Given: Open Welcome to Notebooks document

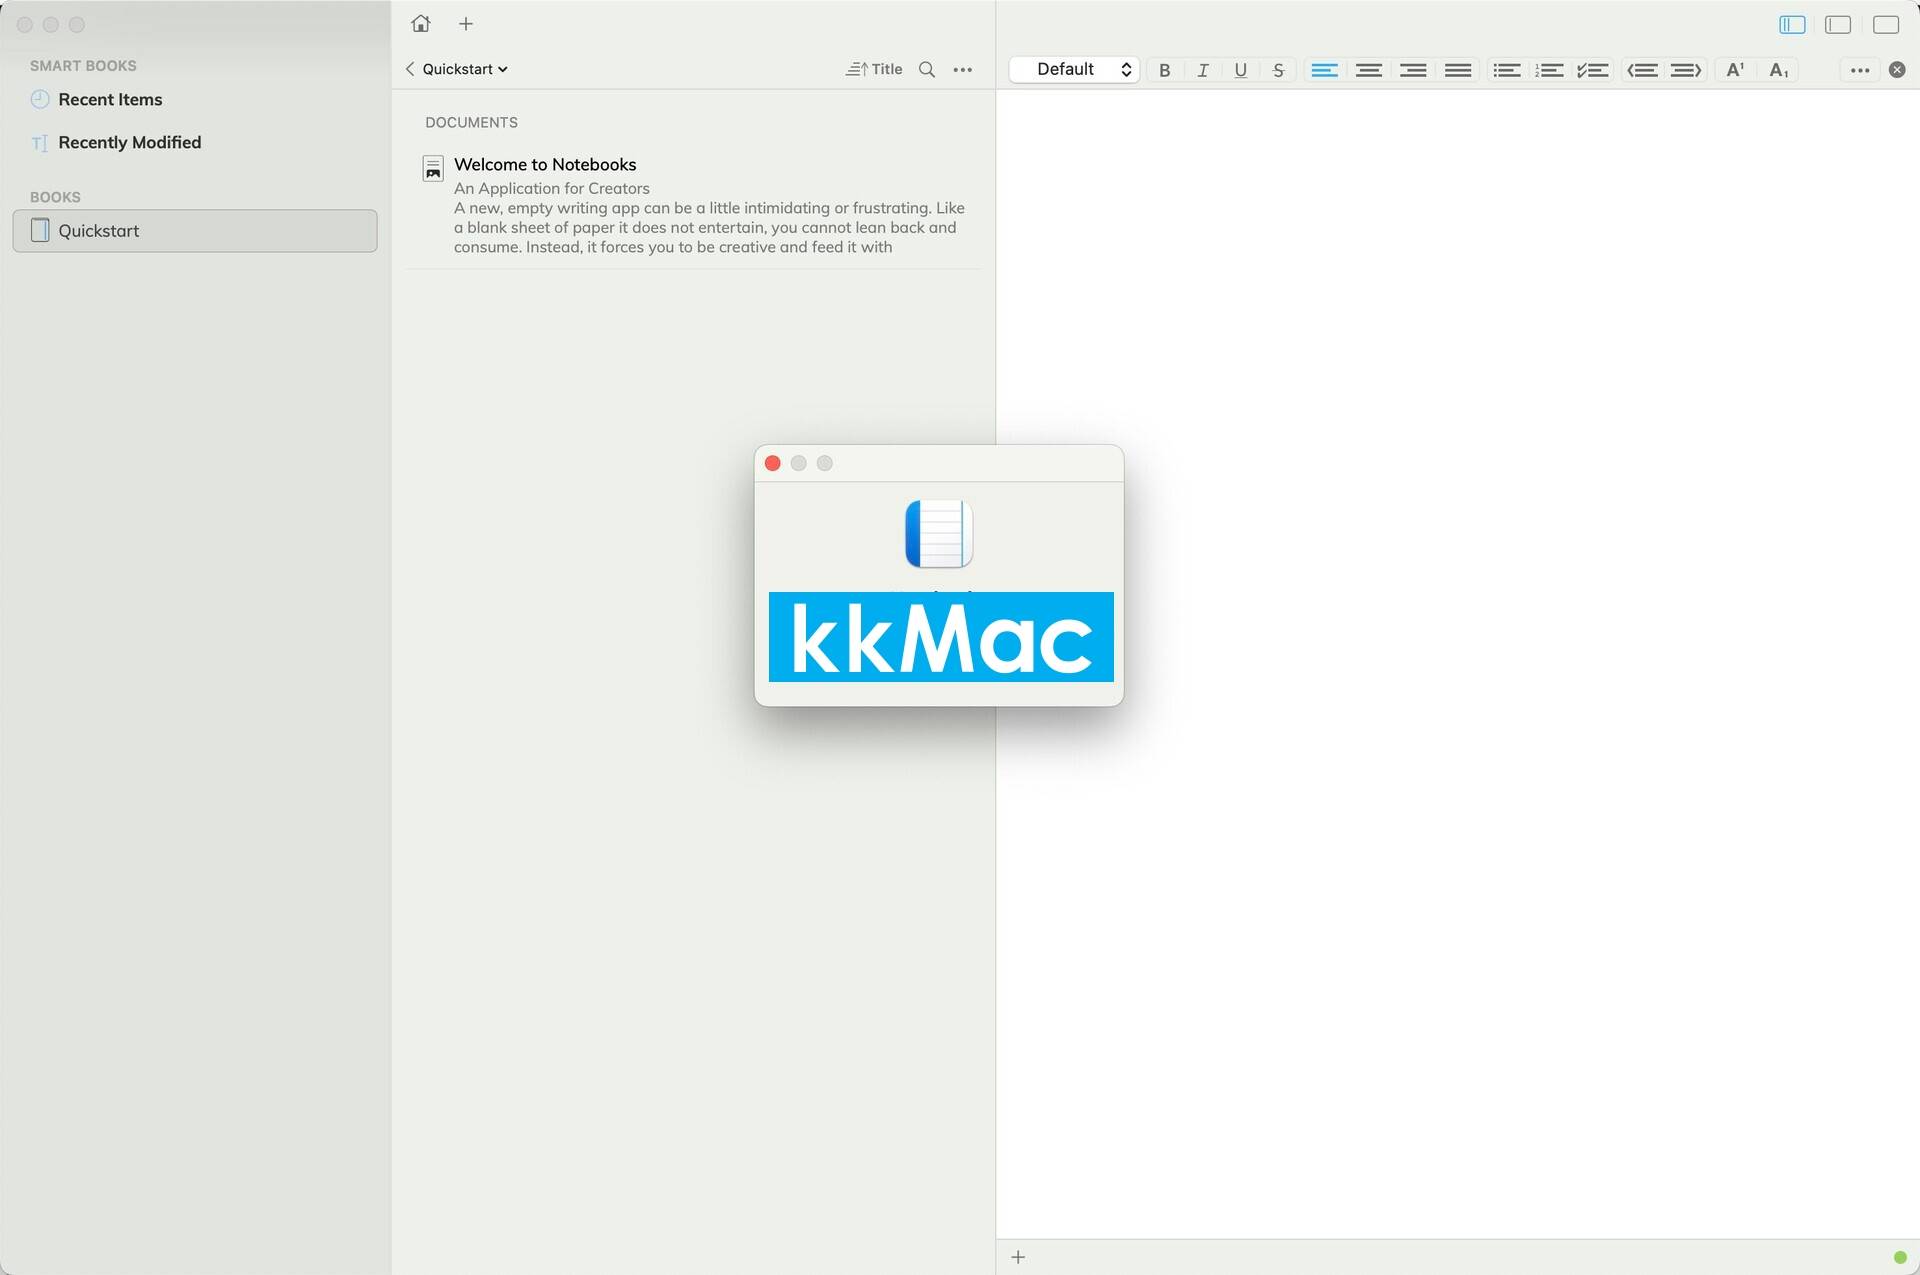Looking at the screenshot, I should [x=694, y=205].
